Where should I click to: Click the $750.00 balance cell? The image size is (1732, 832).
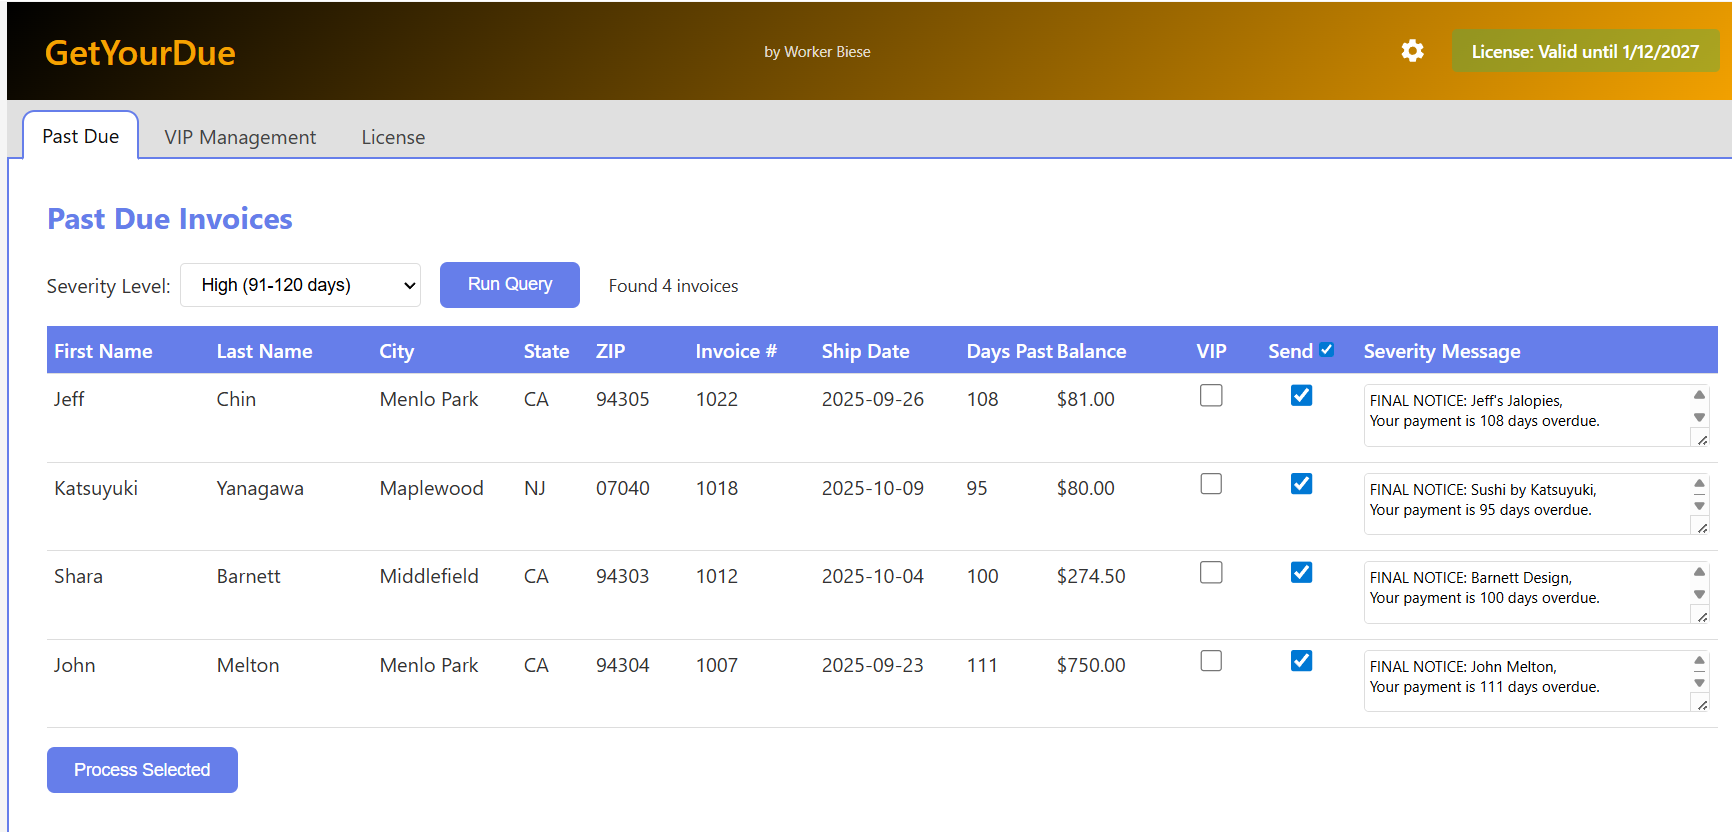(1091, 665)
